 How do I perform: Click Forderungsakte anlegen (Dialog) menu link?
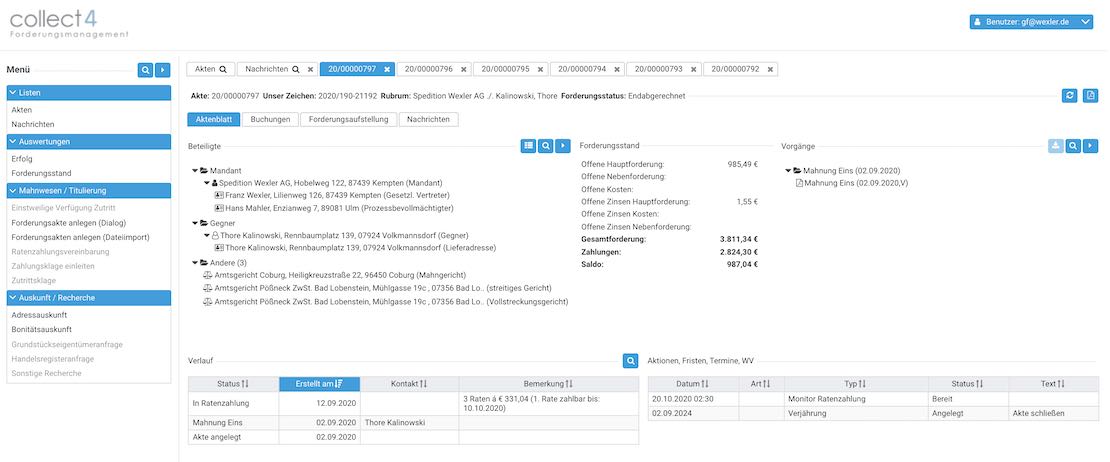pyautogui.click(x=68, y=222)
